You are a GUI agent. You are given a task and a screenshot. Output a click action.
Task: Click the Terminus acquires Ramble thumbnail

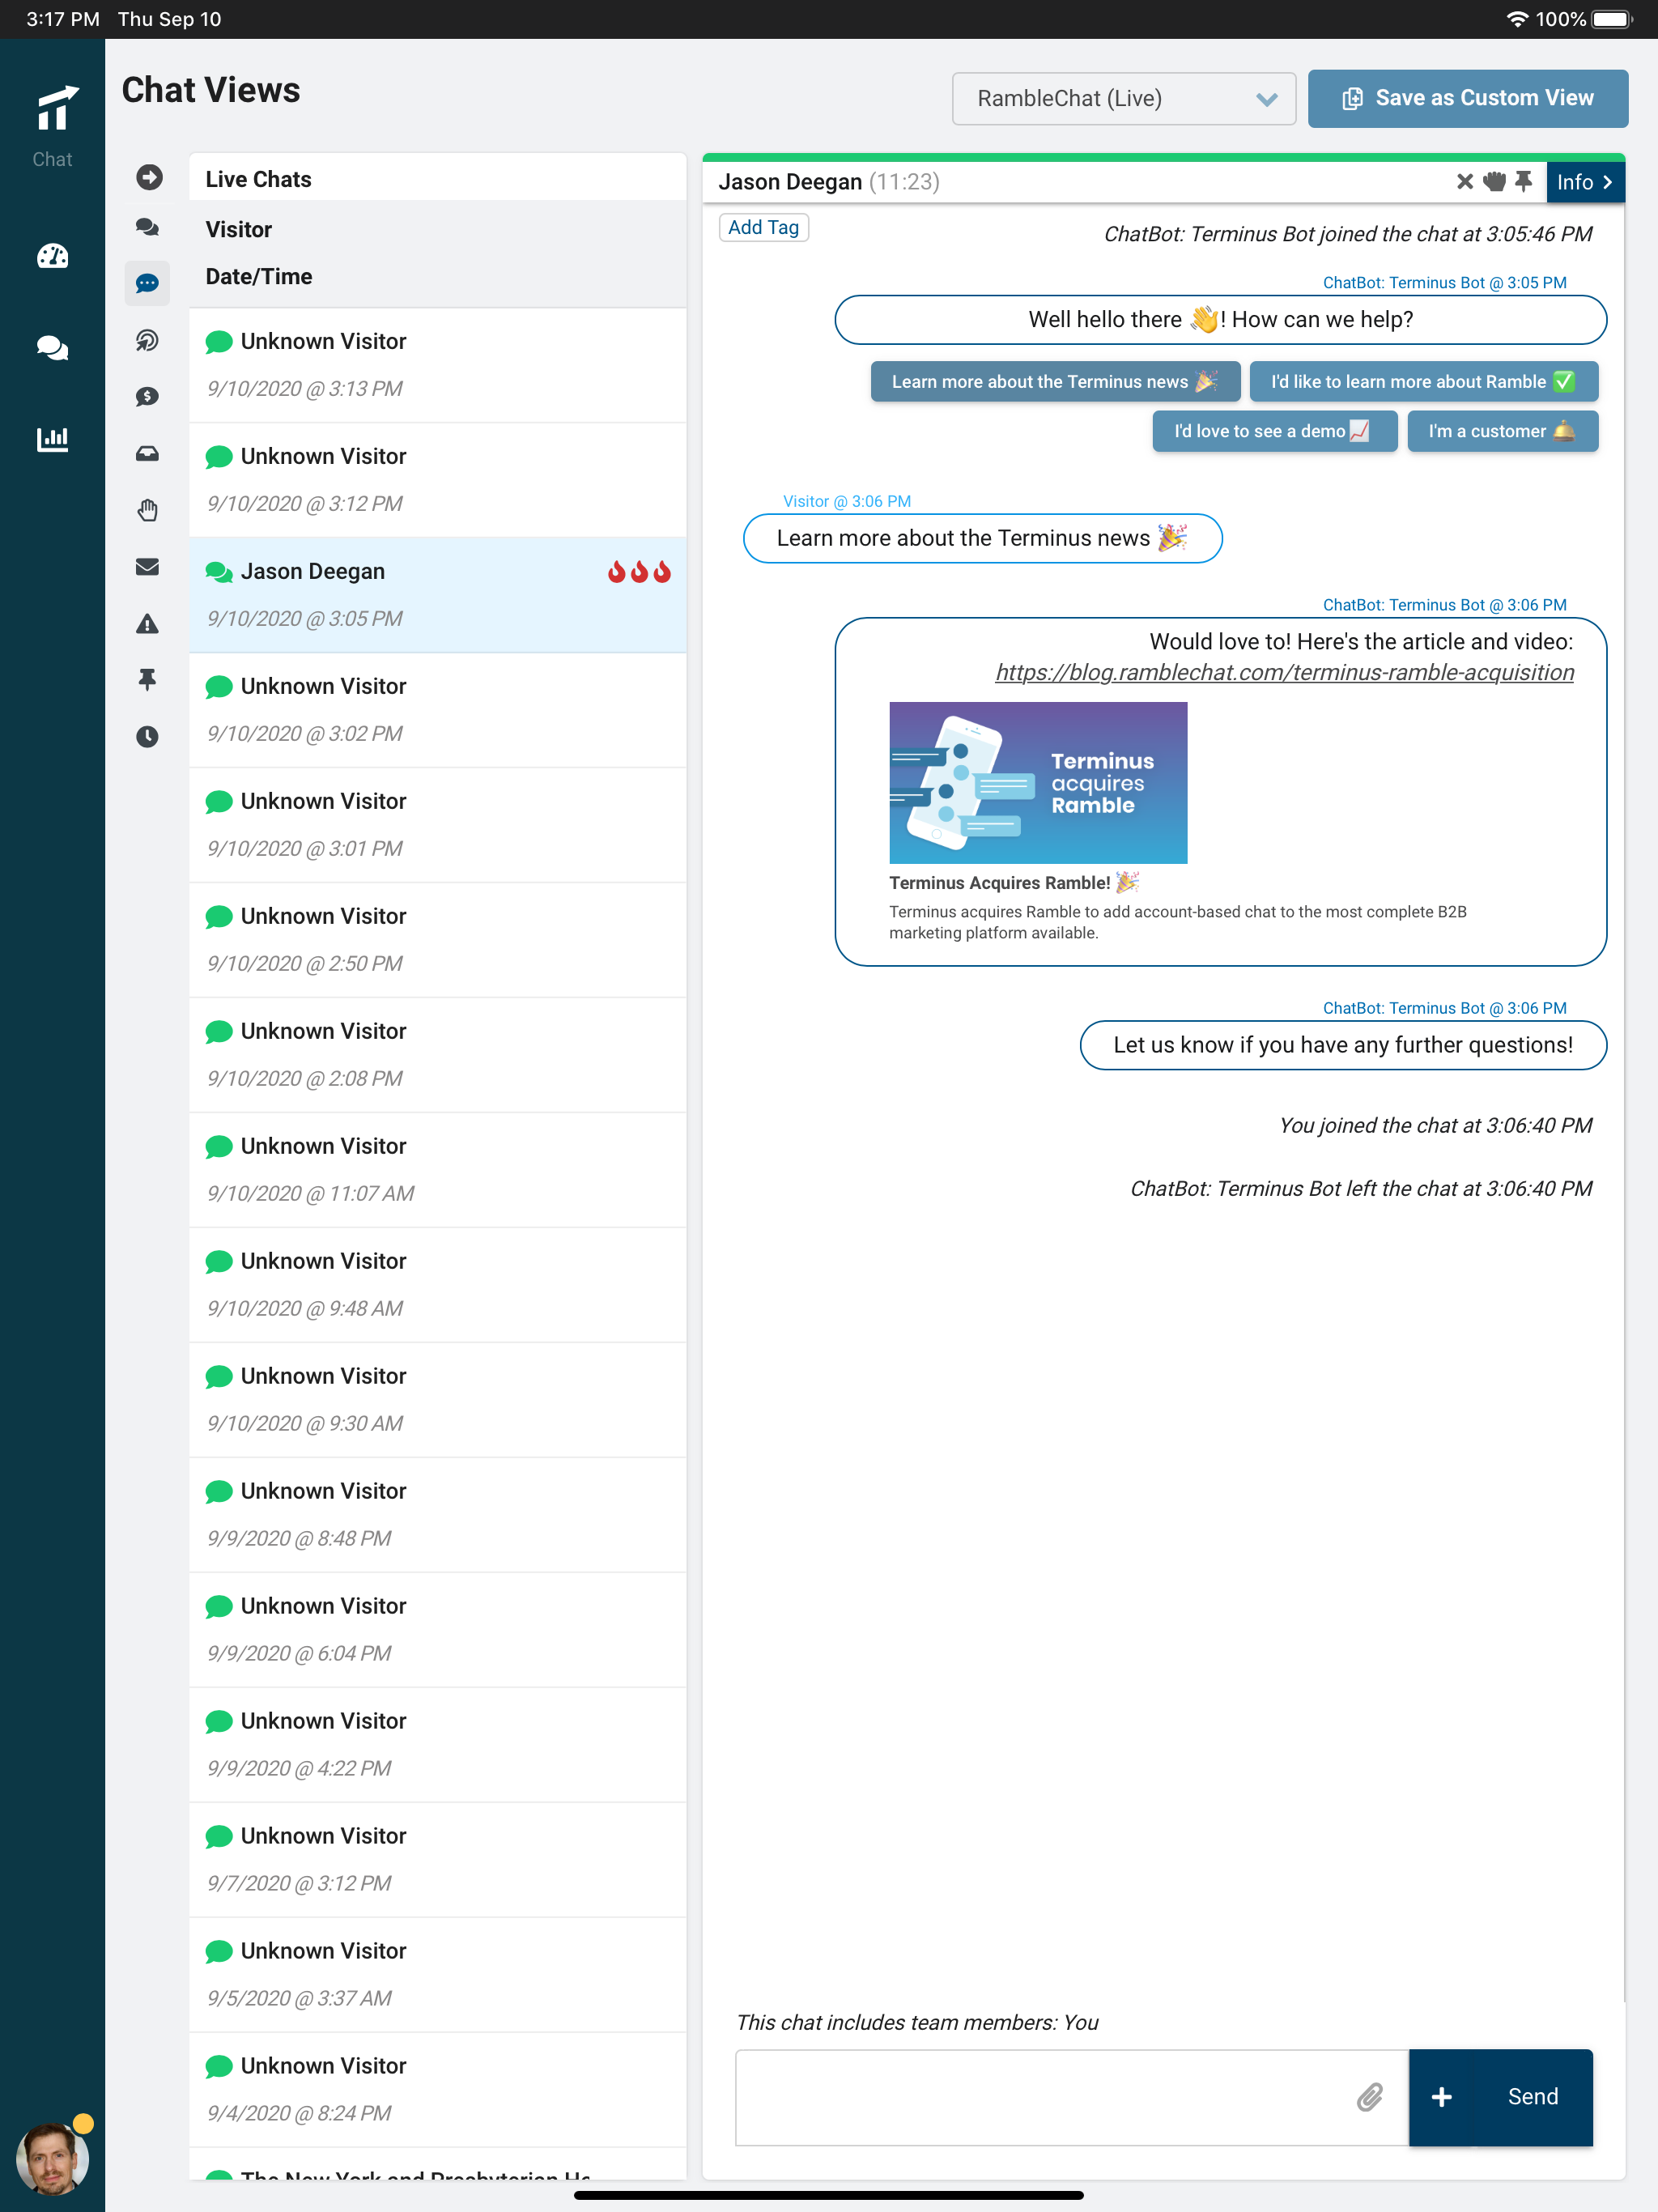coord(1037,783)
